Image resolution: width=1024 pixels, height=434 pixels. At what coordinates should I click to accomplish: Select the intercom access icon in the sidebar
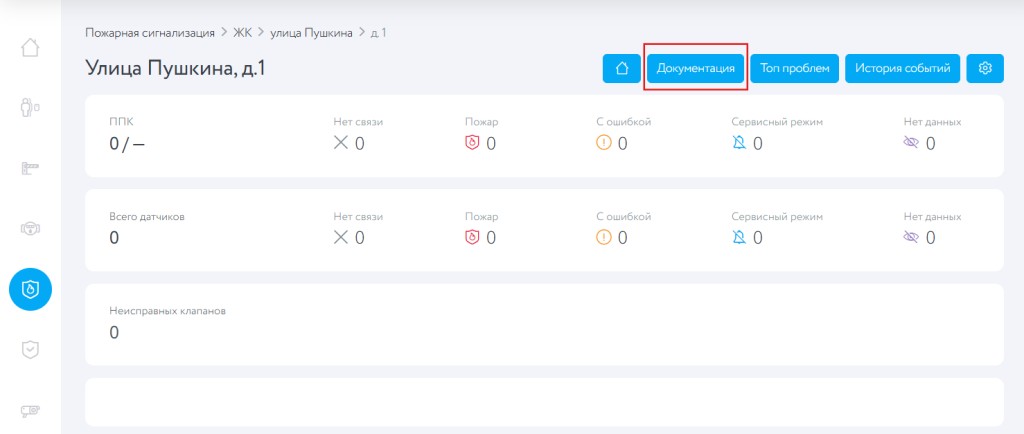(x=30, y=108)
